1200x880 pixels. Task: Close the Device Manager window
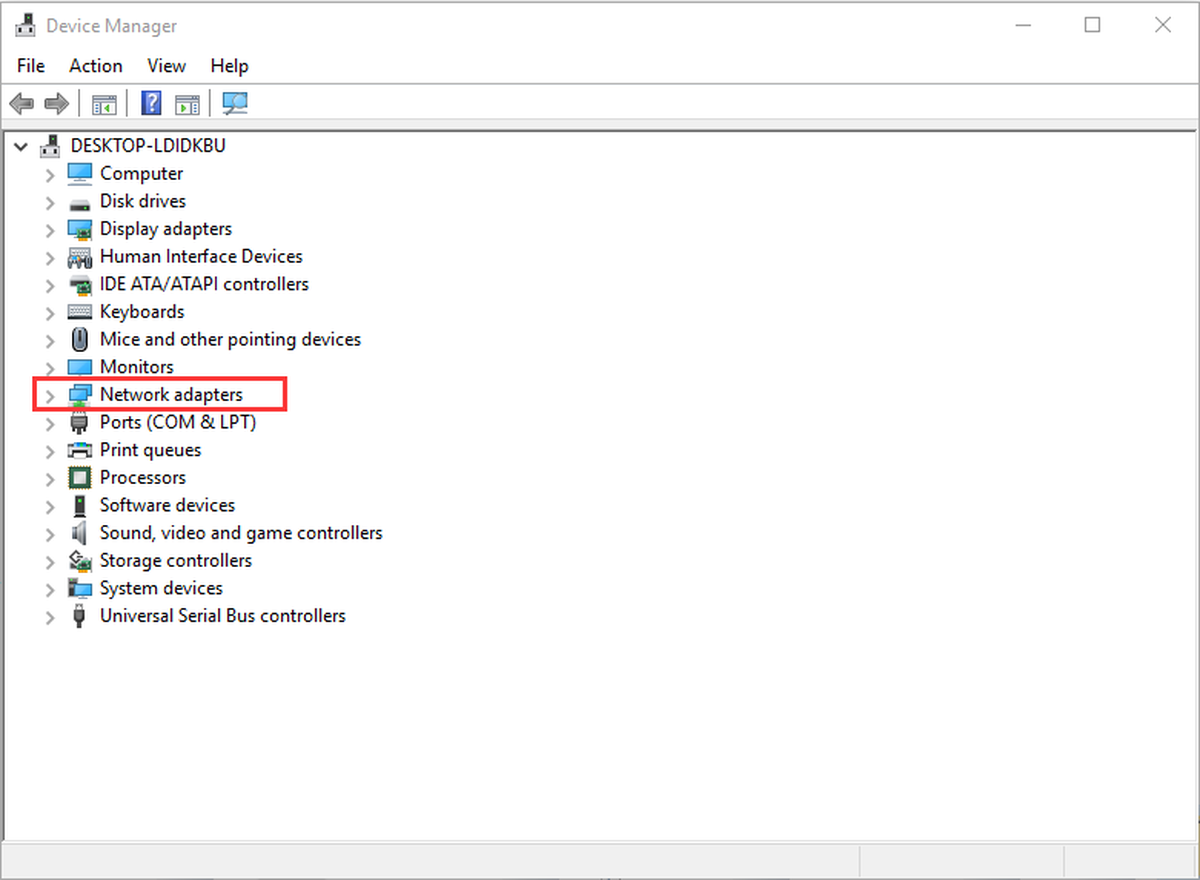[x=1162, y=26]
